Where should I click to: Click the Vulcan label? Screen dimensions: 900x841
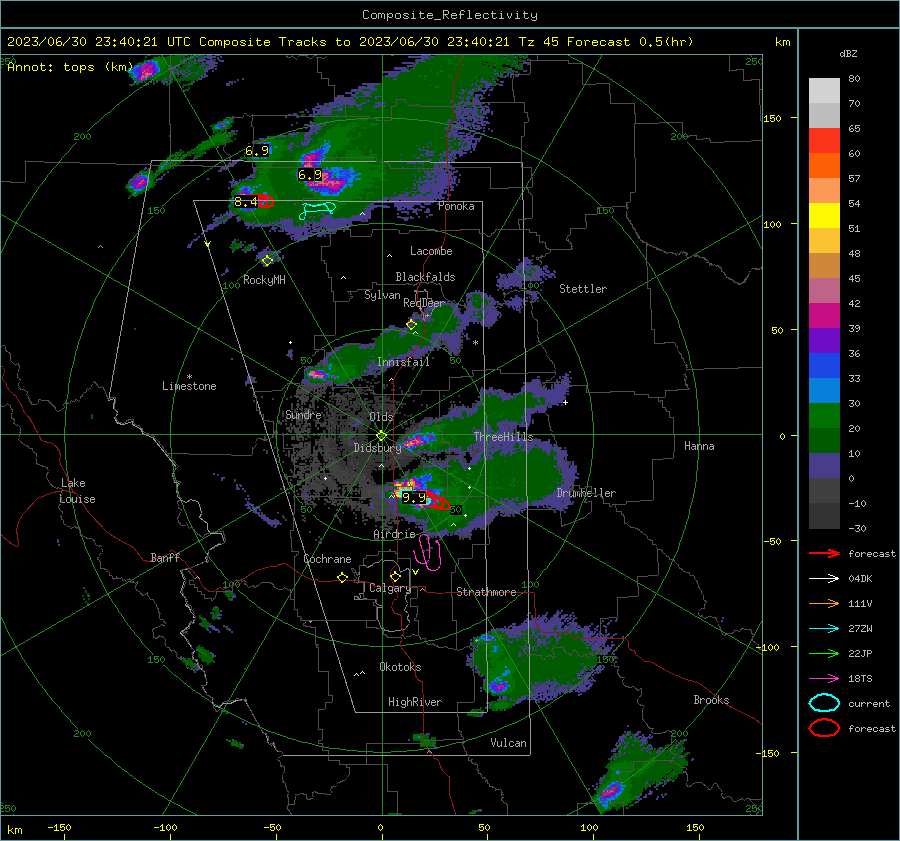click(508, 743)
